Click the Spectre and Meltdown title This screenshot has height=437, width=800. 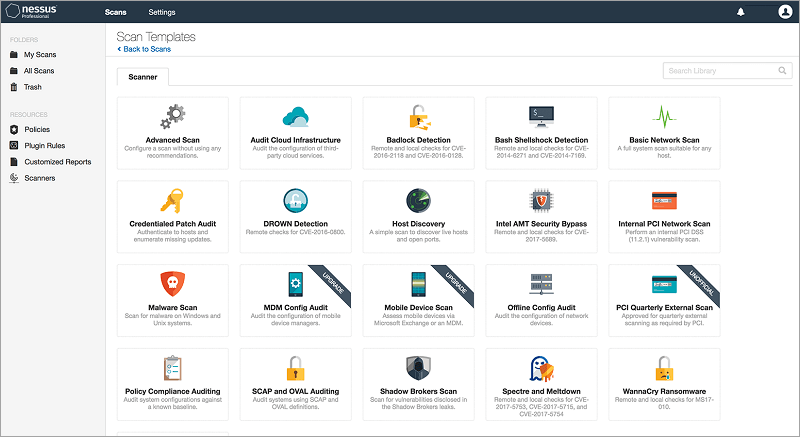(541, 391)
